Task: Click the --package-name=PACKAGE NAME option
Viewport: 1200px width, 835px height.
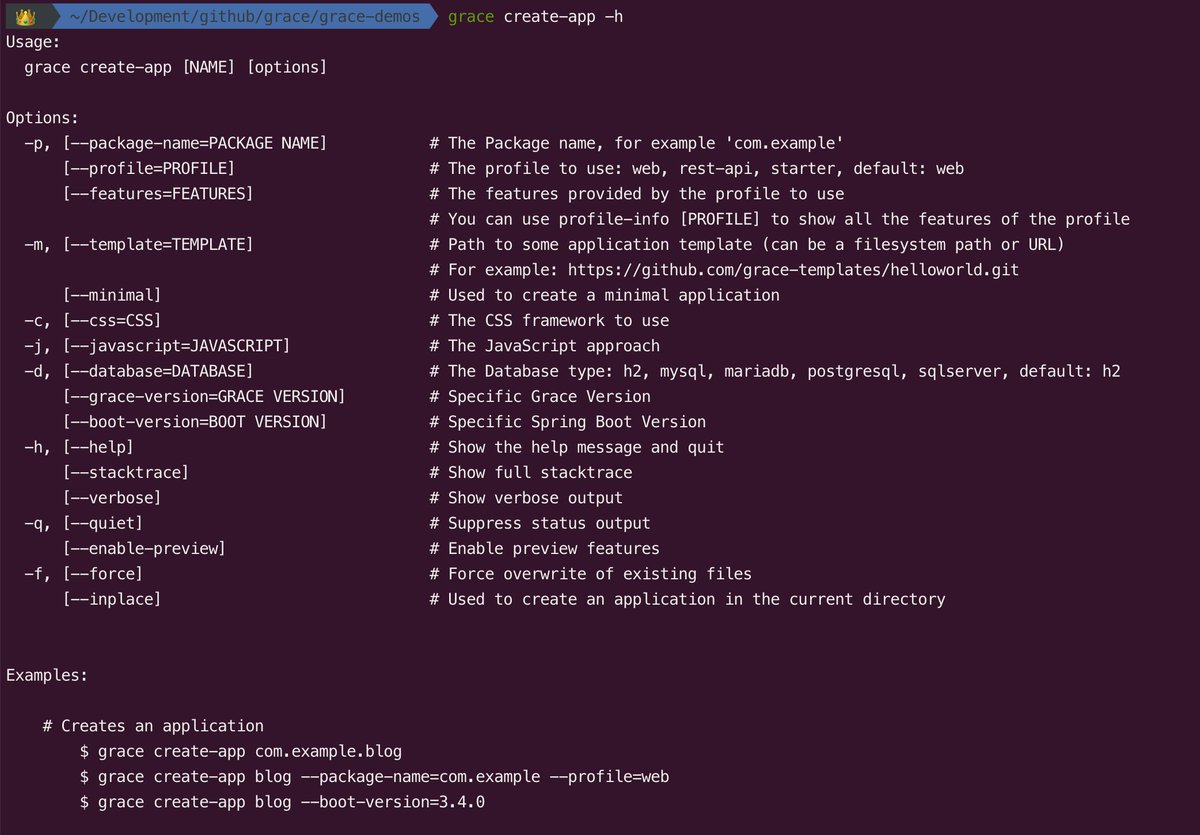Action: [194, 143]
